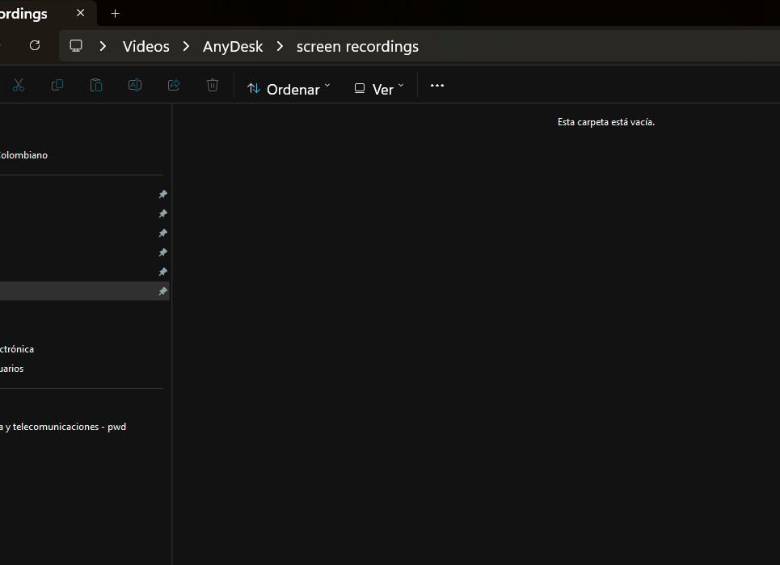Viewport: 780px width, 565px height.
Task: Open the Ordenar sort dropdown
Action: 289,89
